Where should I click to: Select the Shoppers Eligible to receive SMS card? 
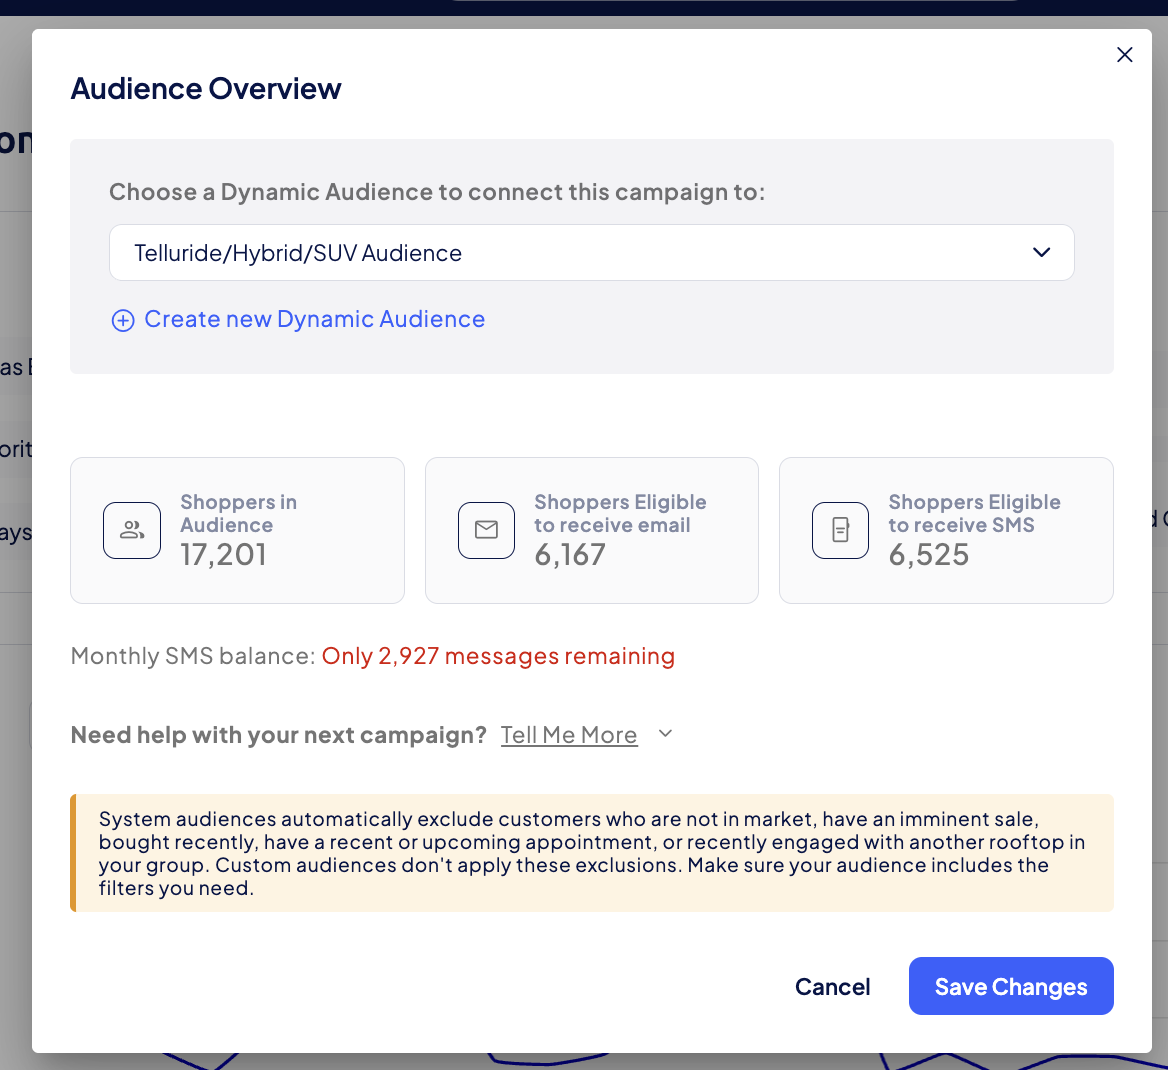click(946, 531)
